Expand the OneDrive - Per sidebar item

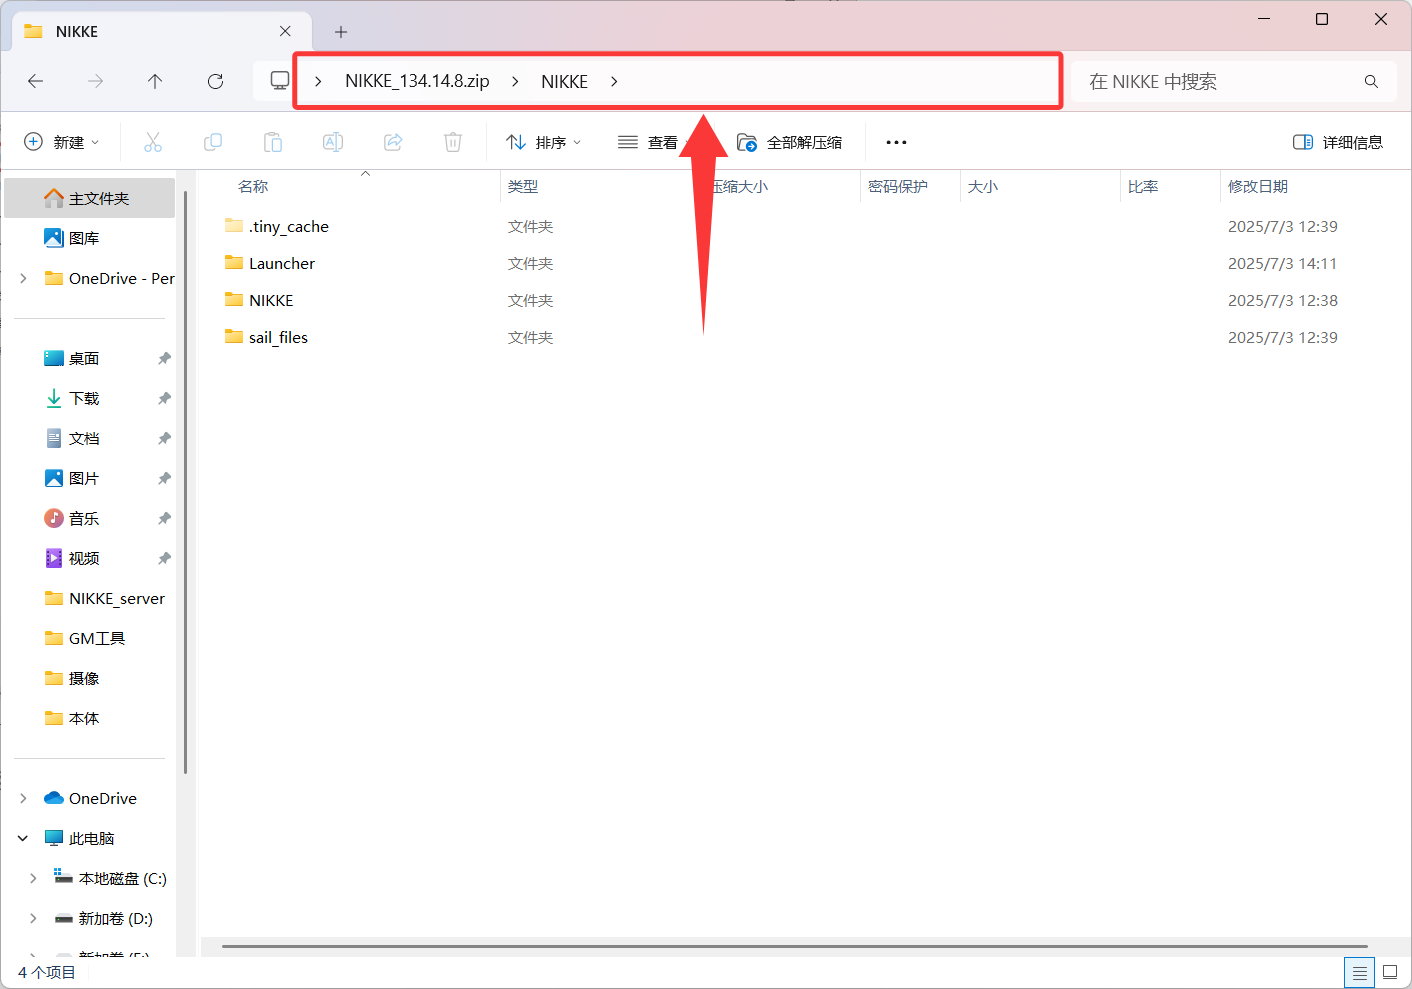(x=23, y=278)
